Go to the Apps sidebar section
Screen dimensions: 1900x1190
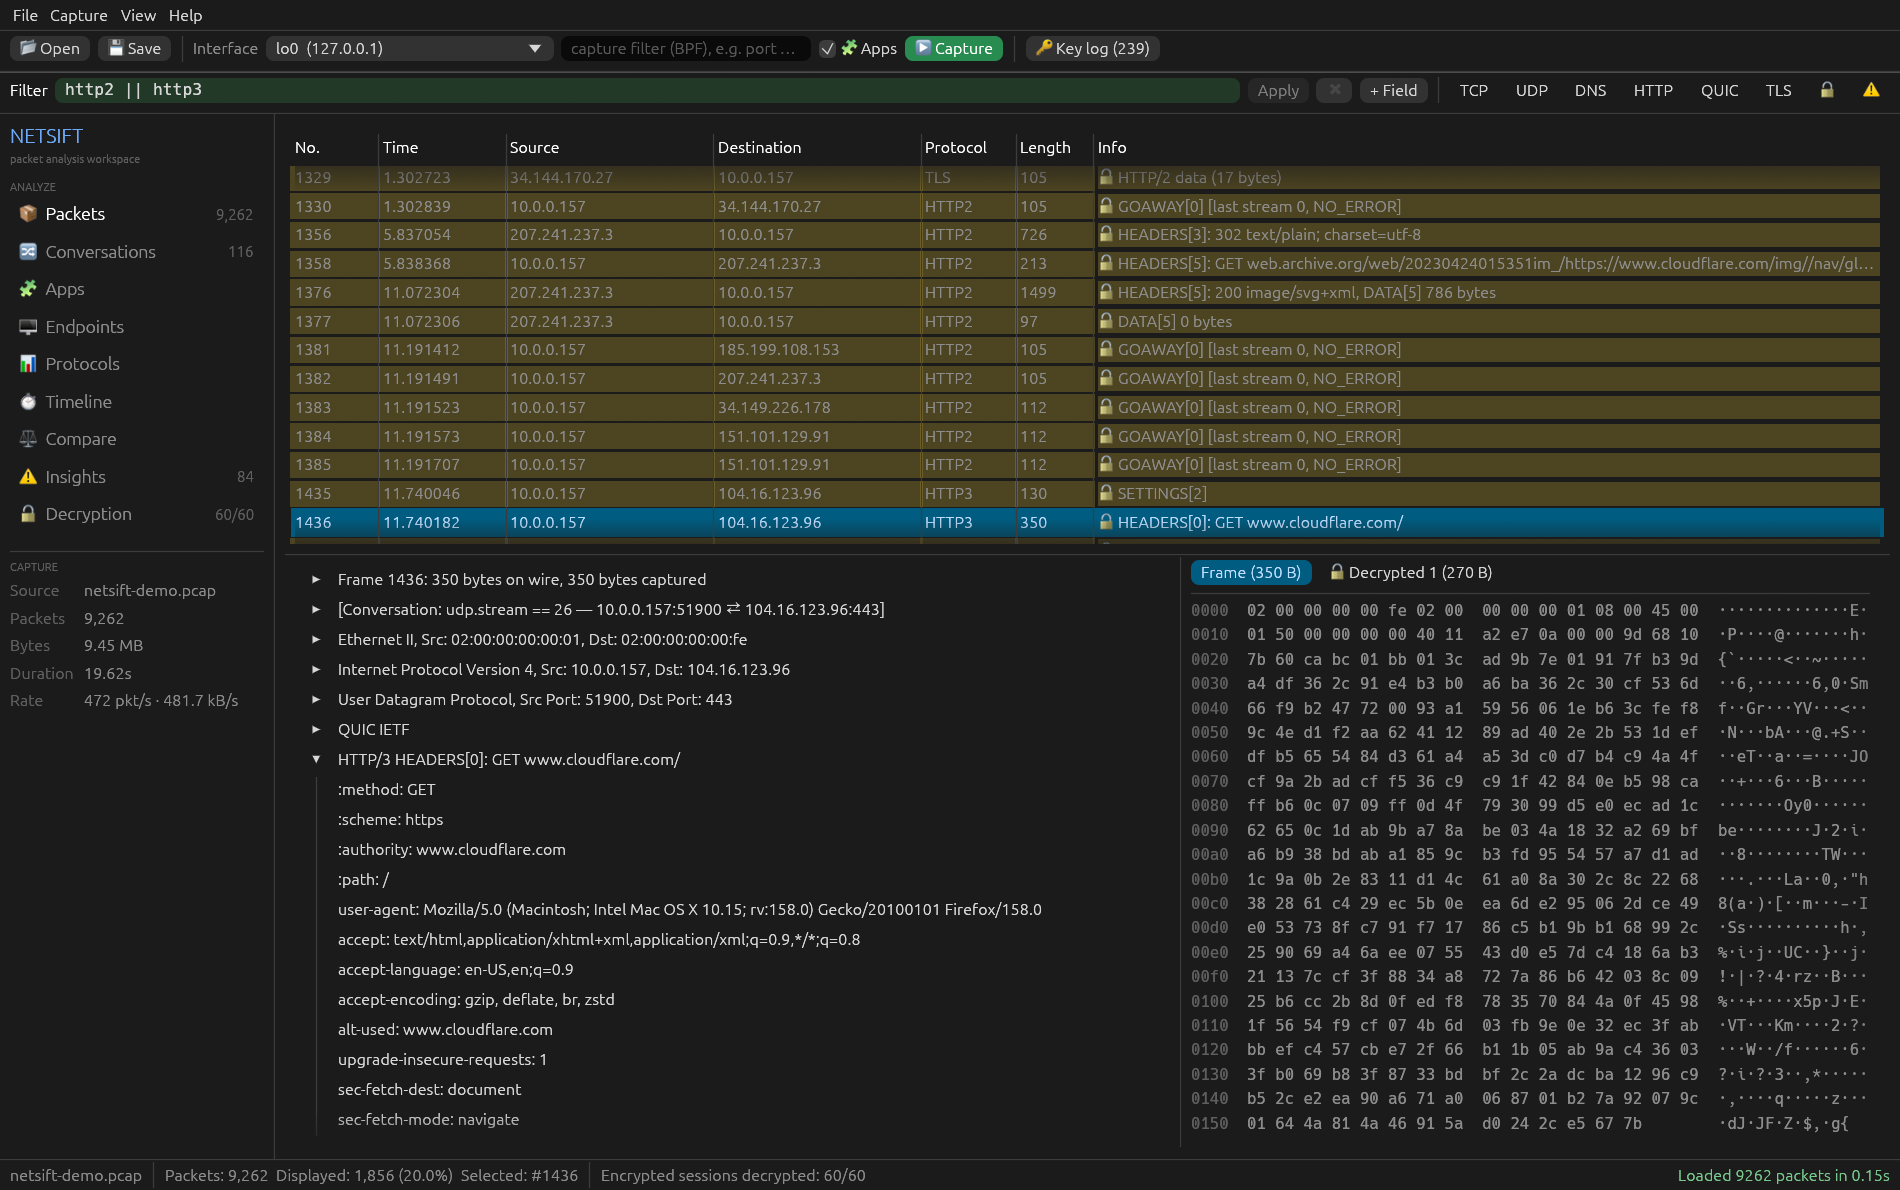tap(136, 289)
